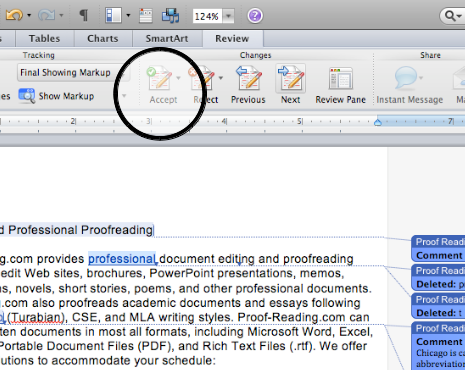Toggle the Review Pane

[340, 85]
